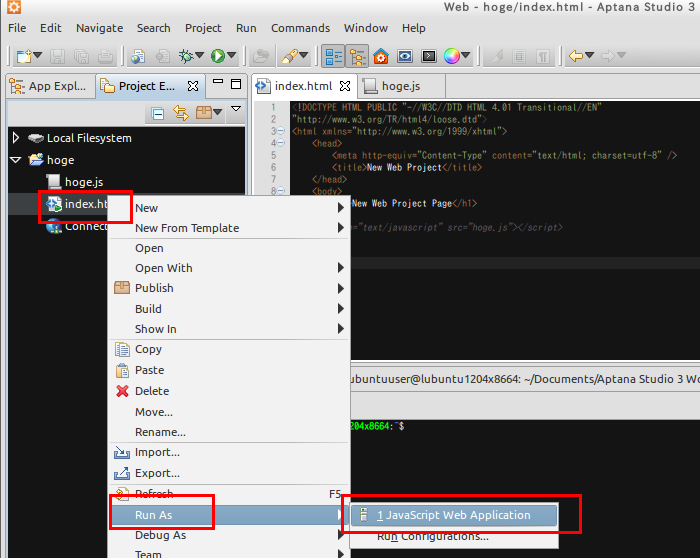The image size is (700, 558).
Task: Click the Debug bug icon
Action: tap(186, 56)
